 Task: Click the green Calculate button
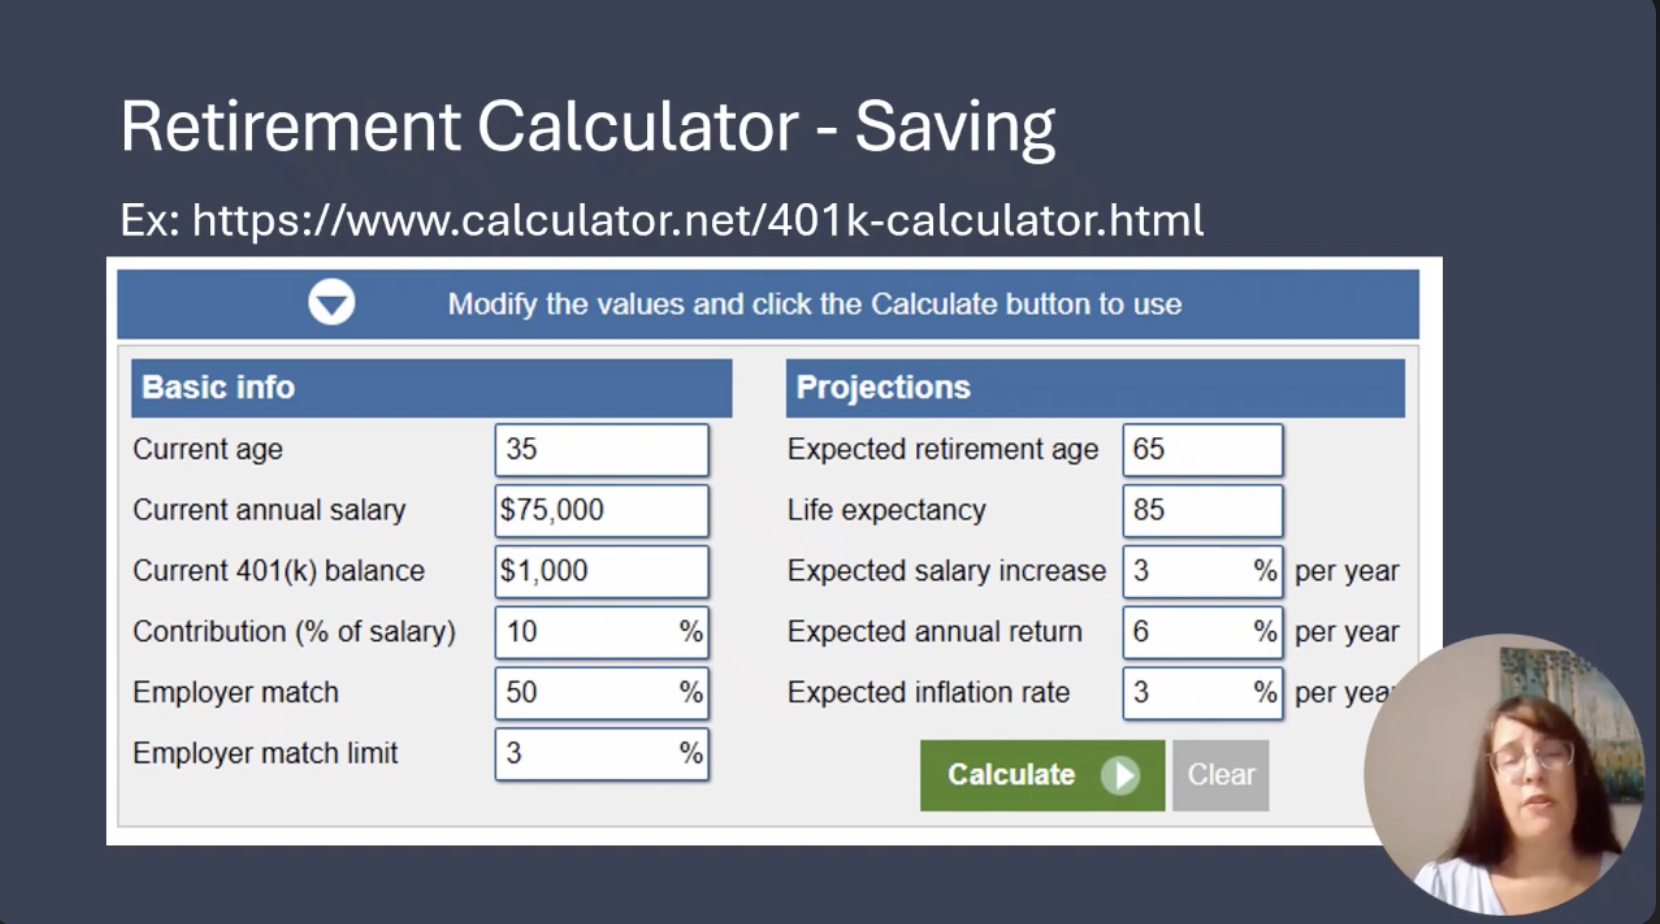pyautogui.click(x=1041, y=775)
